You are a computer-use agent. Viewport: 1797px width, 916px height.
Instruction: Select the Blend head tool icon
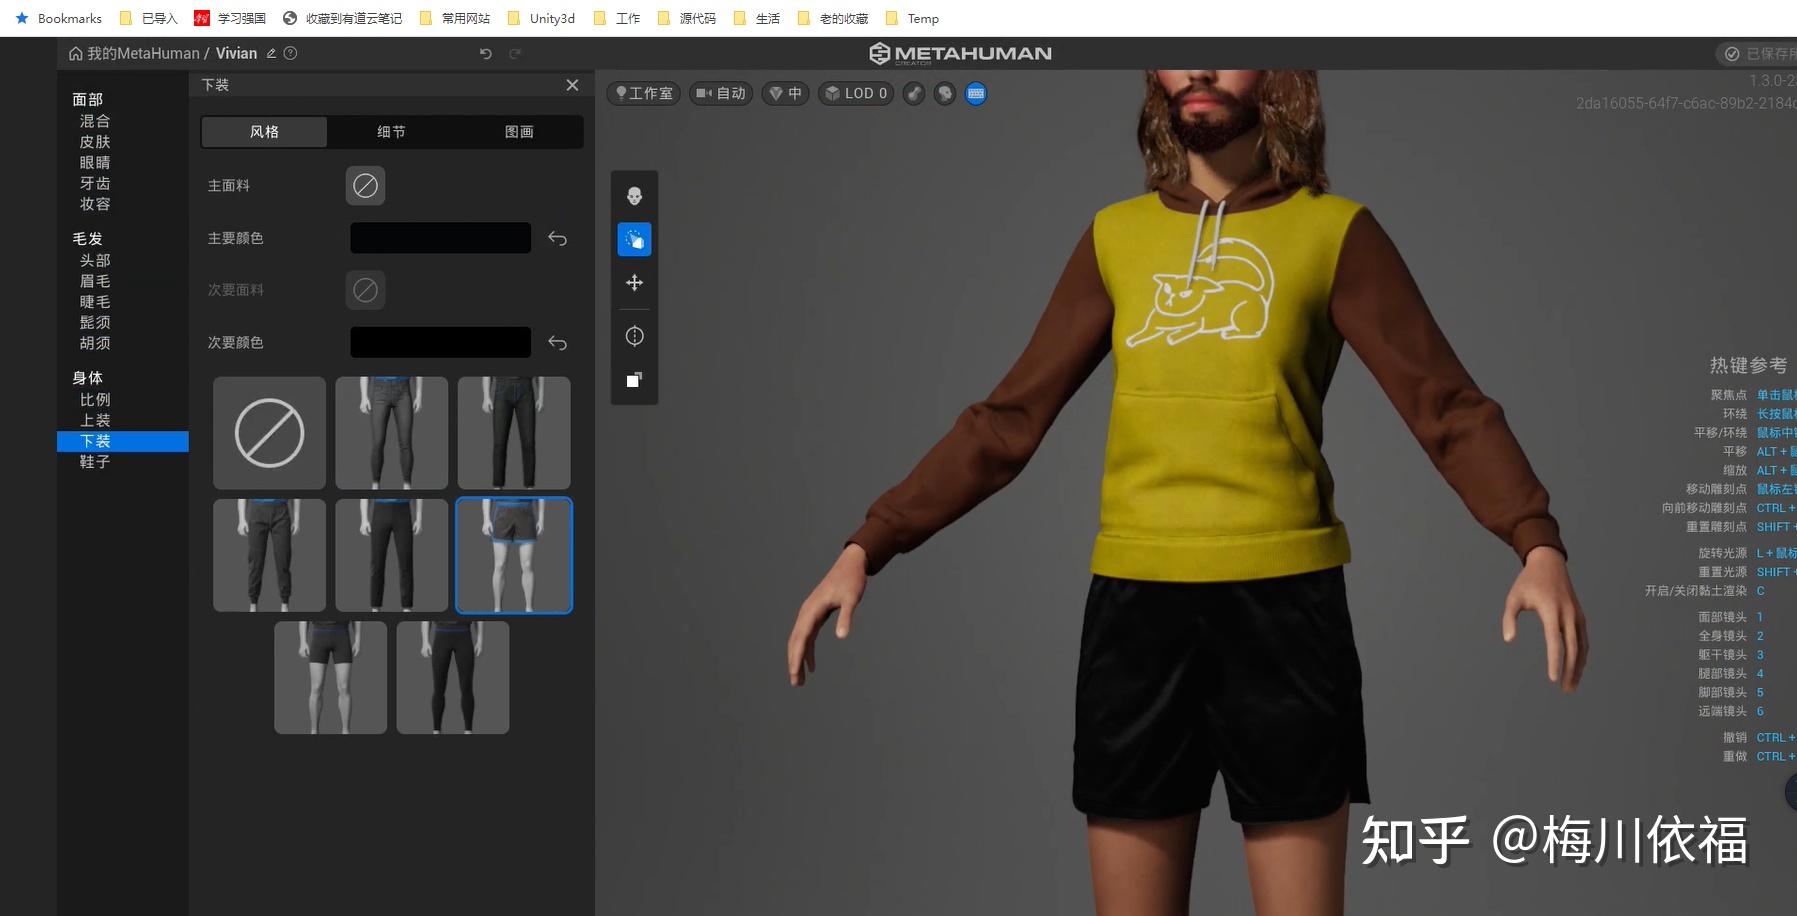634,196
